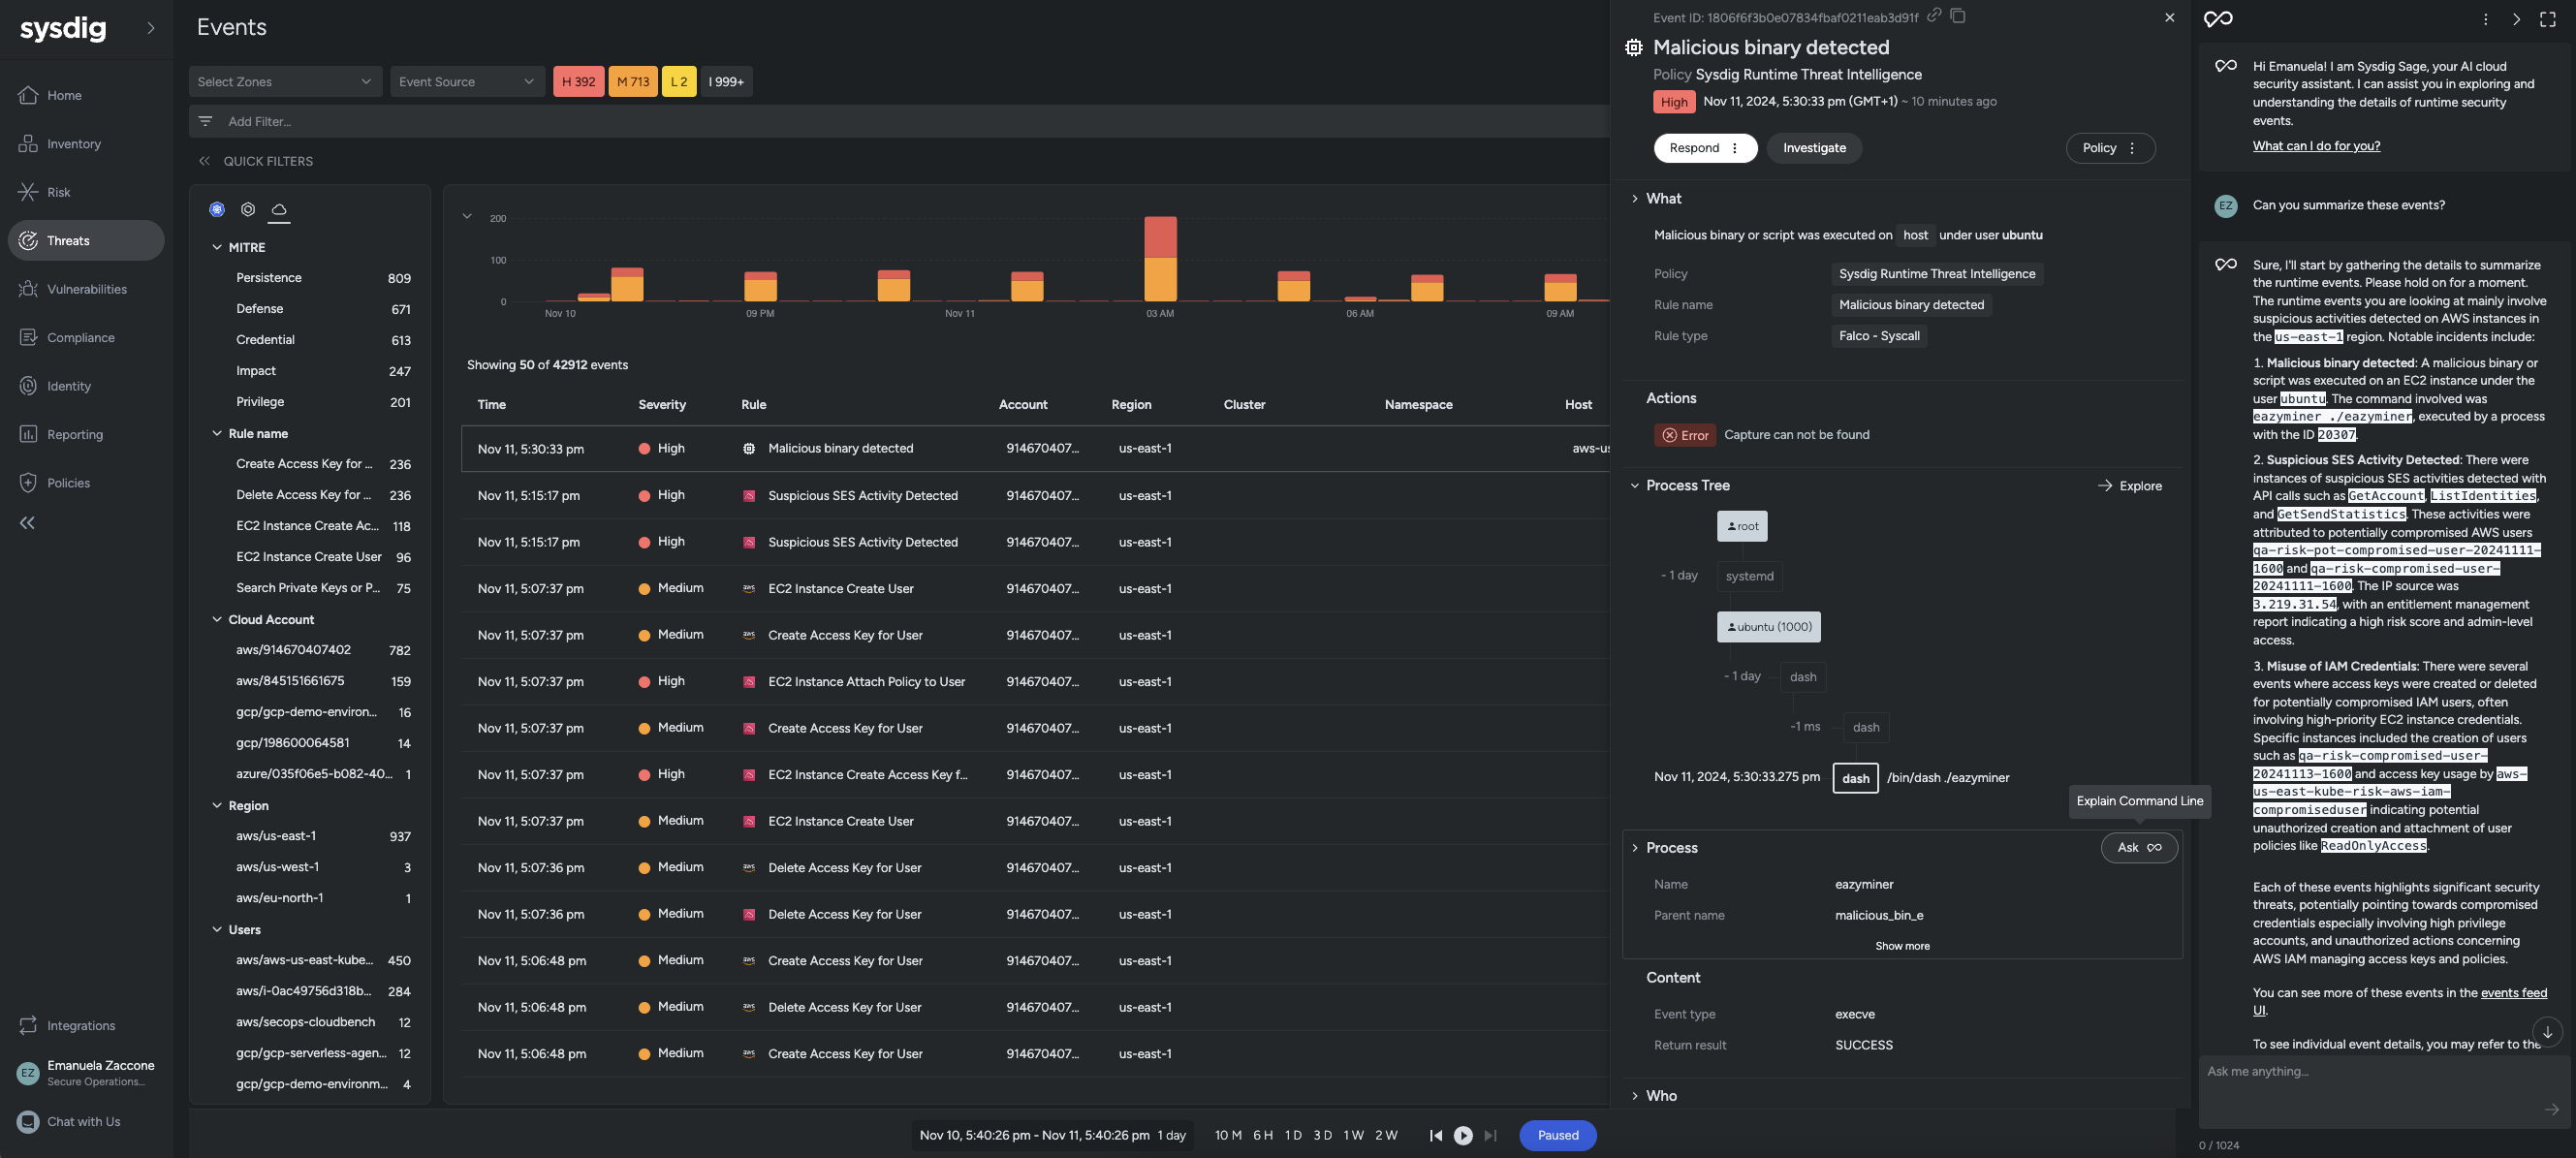Focus the Add Filter input
This screenshot has height=1158, width=2576.
(x=900, y=121)
